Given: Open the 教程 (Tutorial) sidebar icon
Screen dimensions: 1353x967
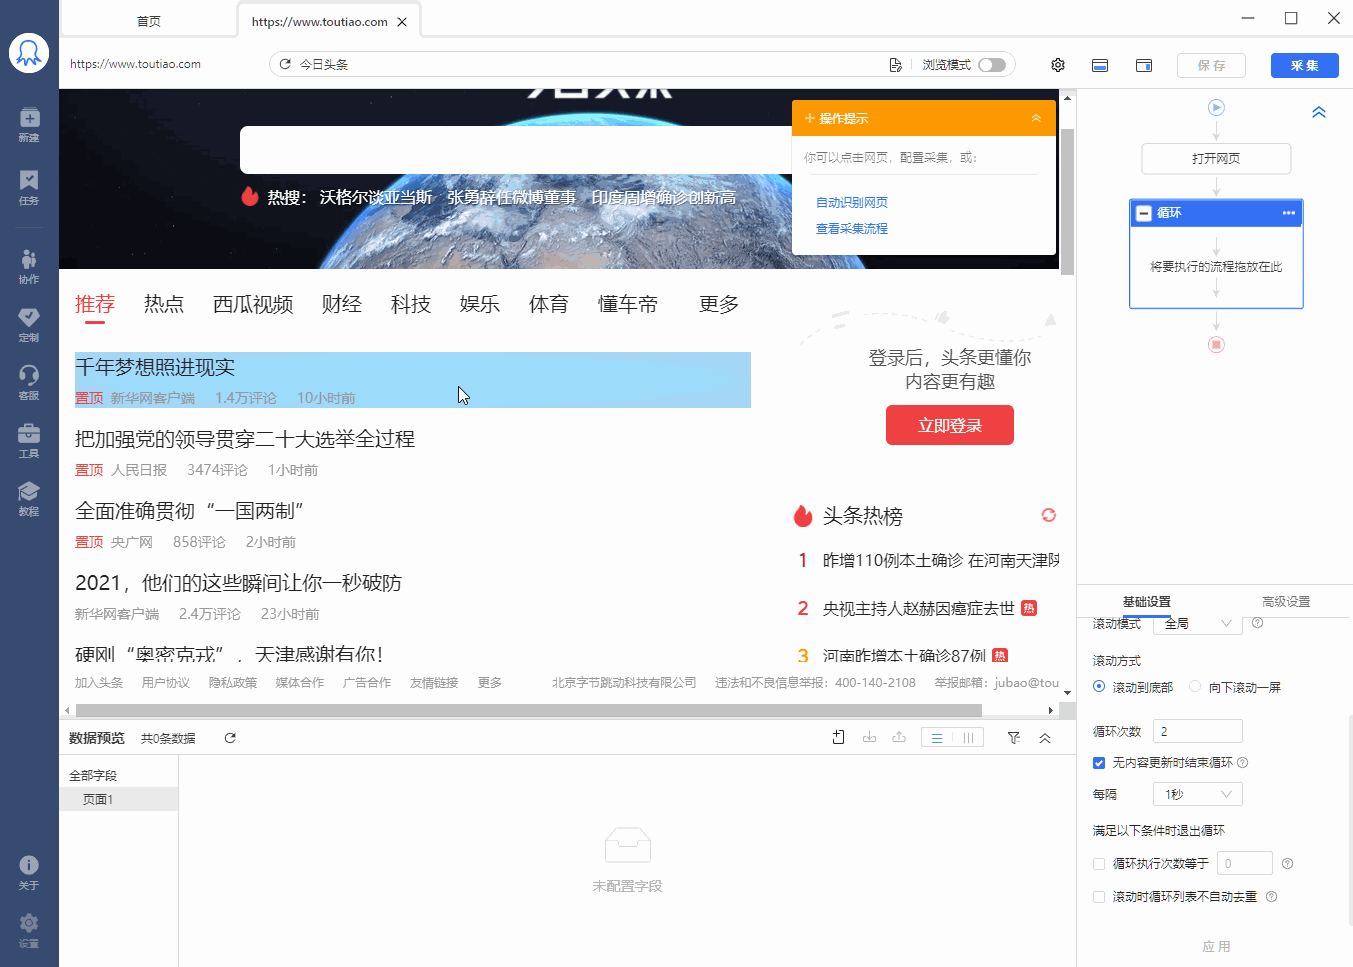Looking at the screenshot, I should coord(29,498).
